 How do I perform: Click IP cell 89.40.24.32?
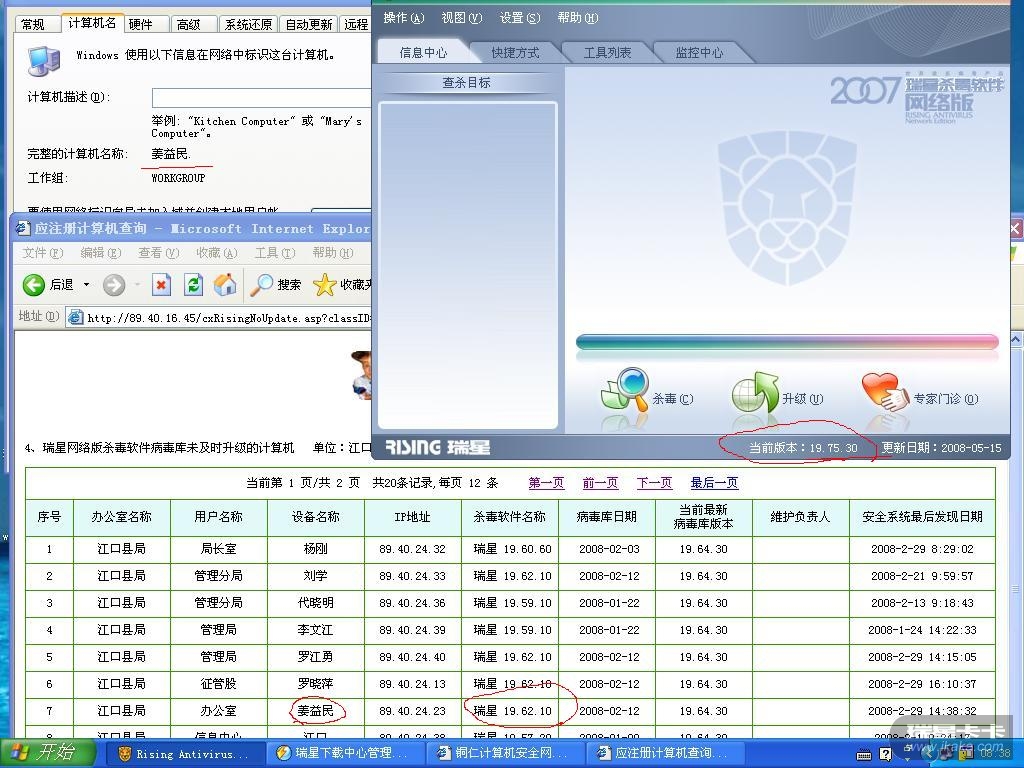click(412, 549)
